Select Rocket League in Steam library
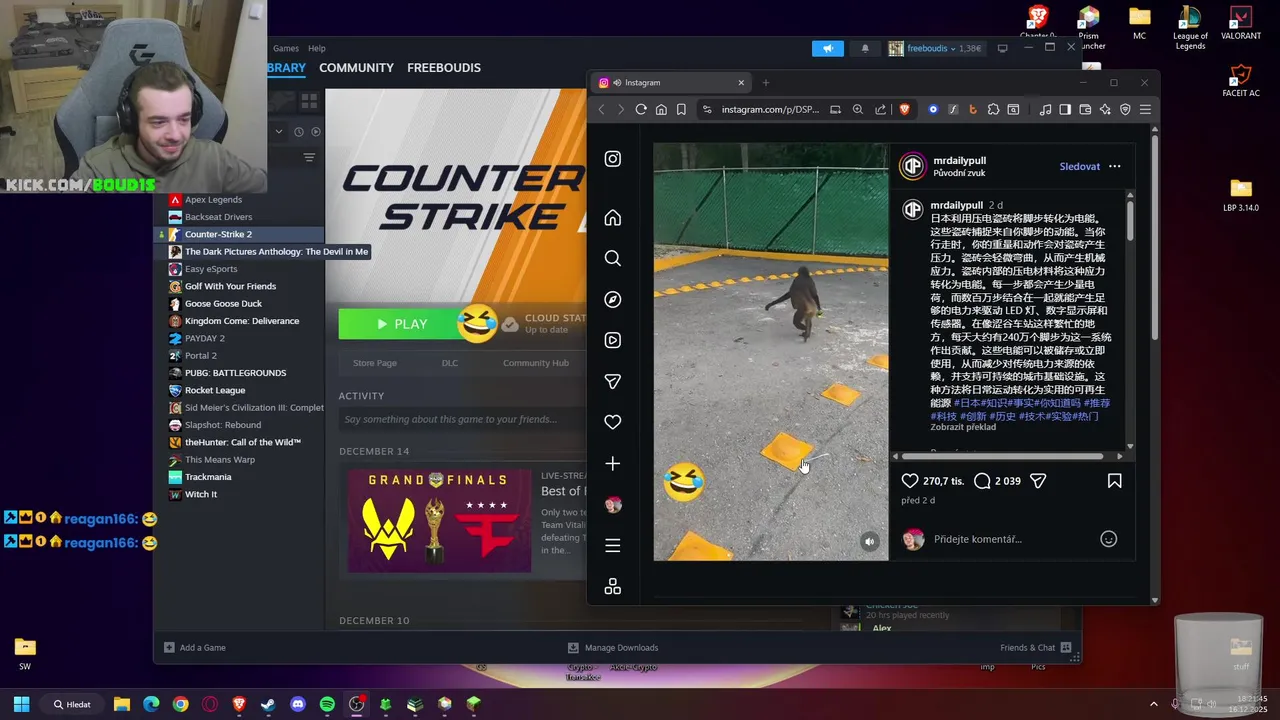This screenshot has width=1280, height=720. 215,390
